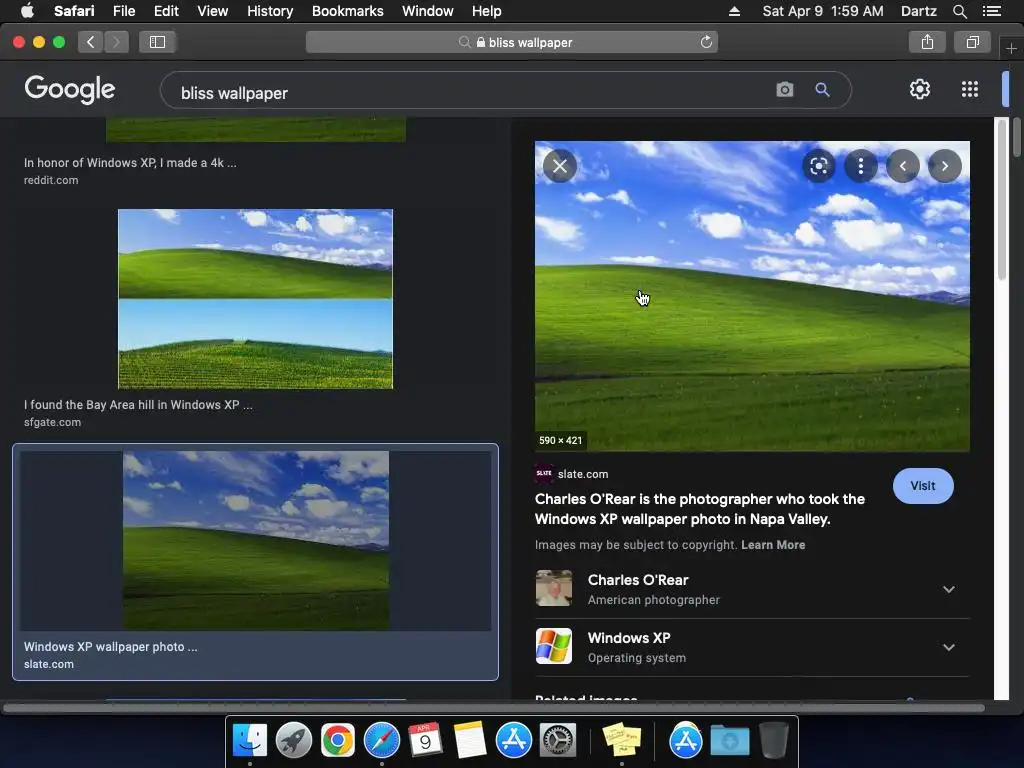Click "I found the Bay Area hill" caption
The height and width of the screenshot is (768, 1024).
point(138,405)
